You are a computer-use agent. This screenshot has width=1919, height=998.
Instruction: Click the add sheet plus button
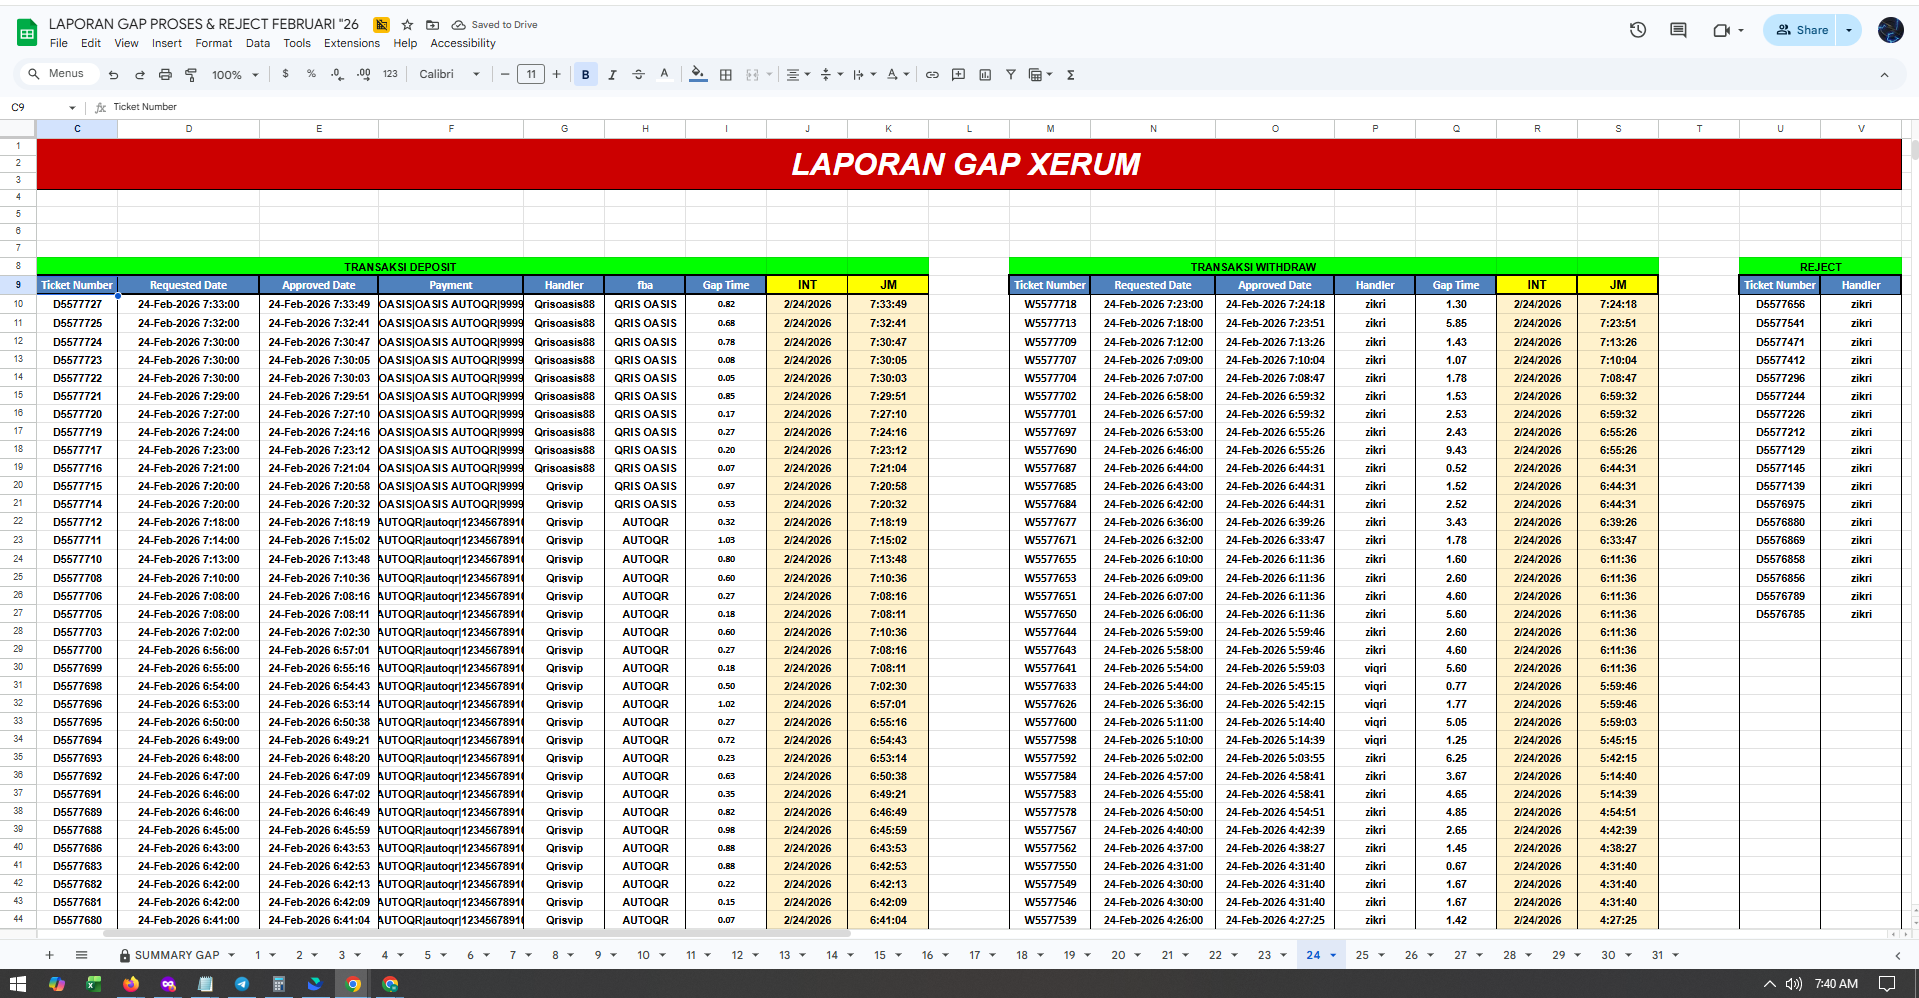[49, 955]
